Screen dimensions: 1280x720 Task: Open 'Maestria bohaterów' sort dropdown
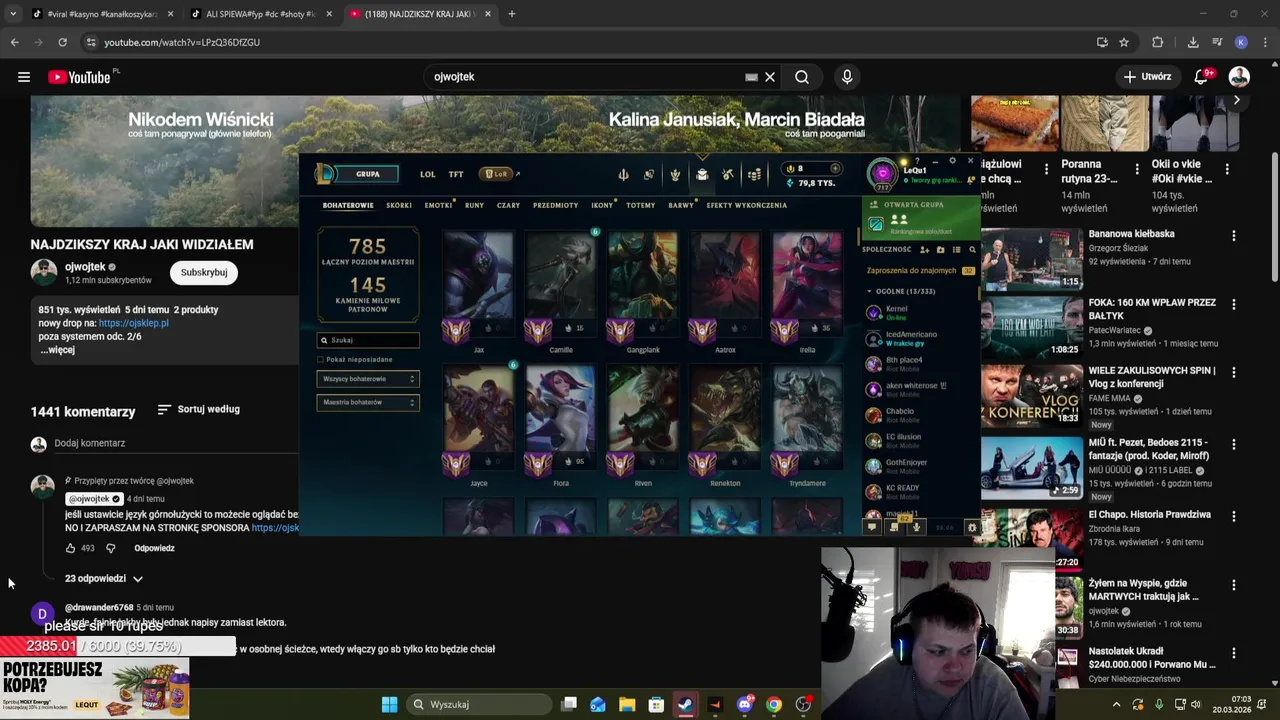pyautogui.click(x=368, y=402)
